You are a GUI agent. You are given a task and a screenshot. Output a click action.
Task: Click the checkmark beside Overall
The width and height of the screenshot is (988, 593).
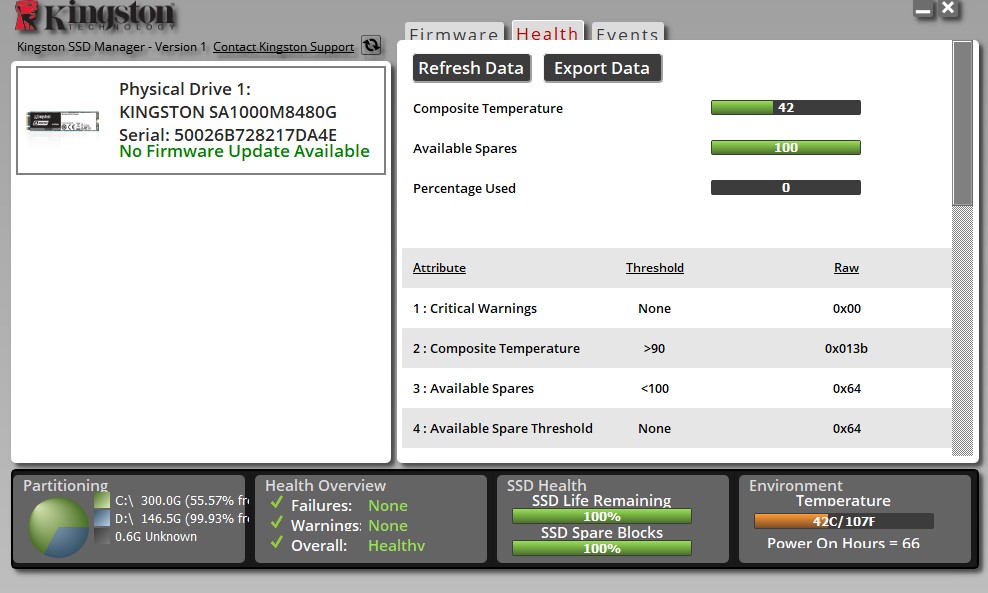276,543
